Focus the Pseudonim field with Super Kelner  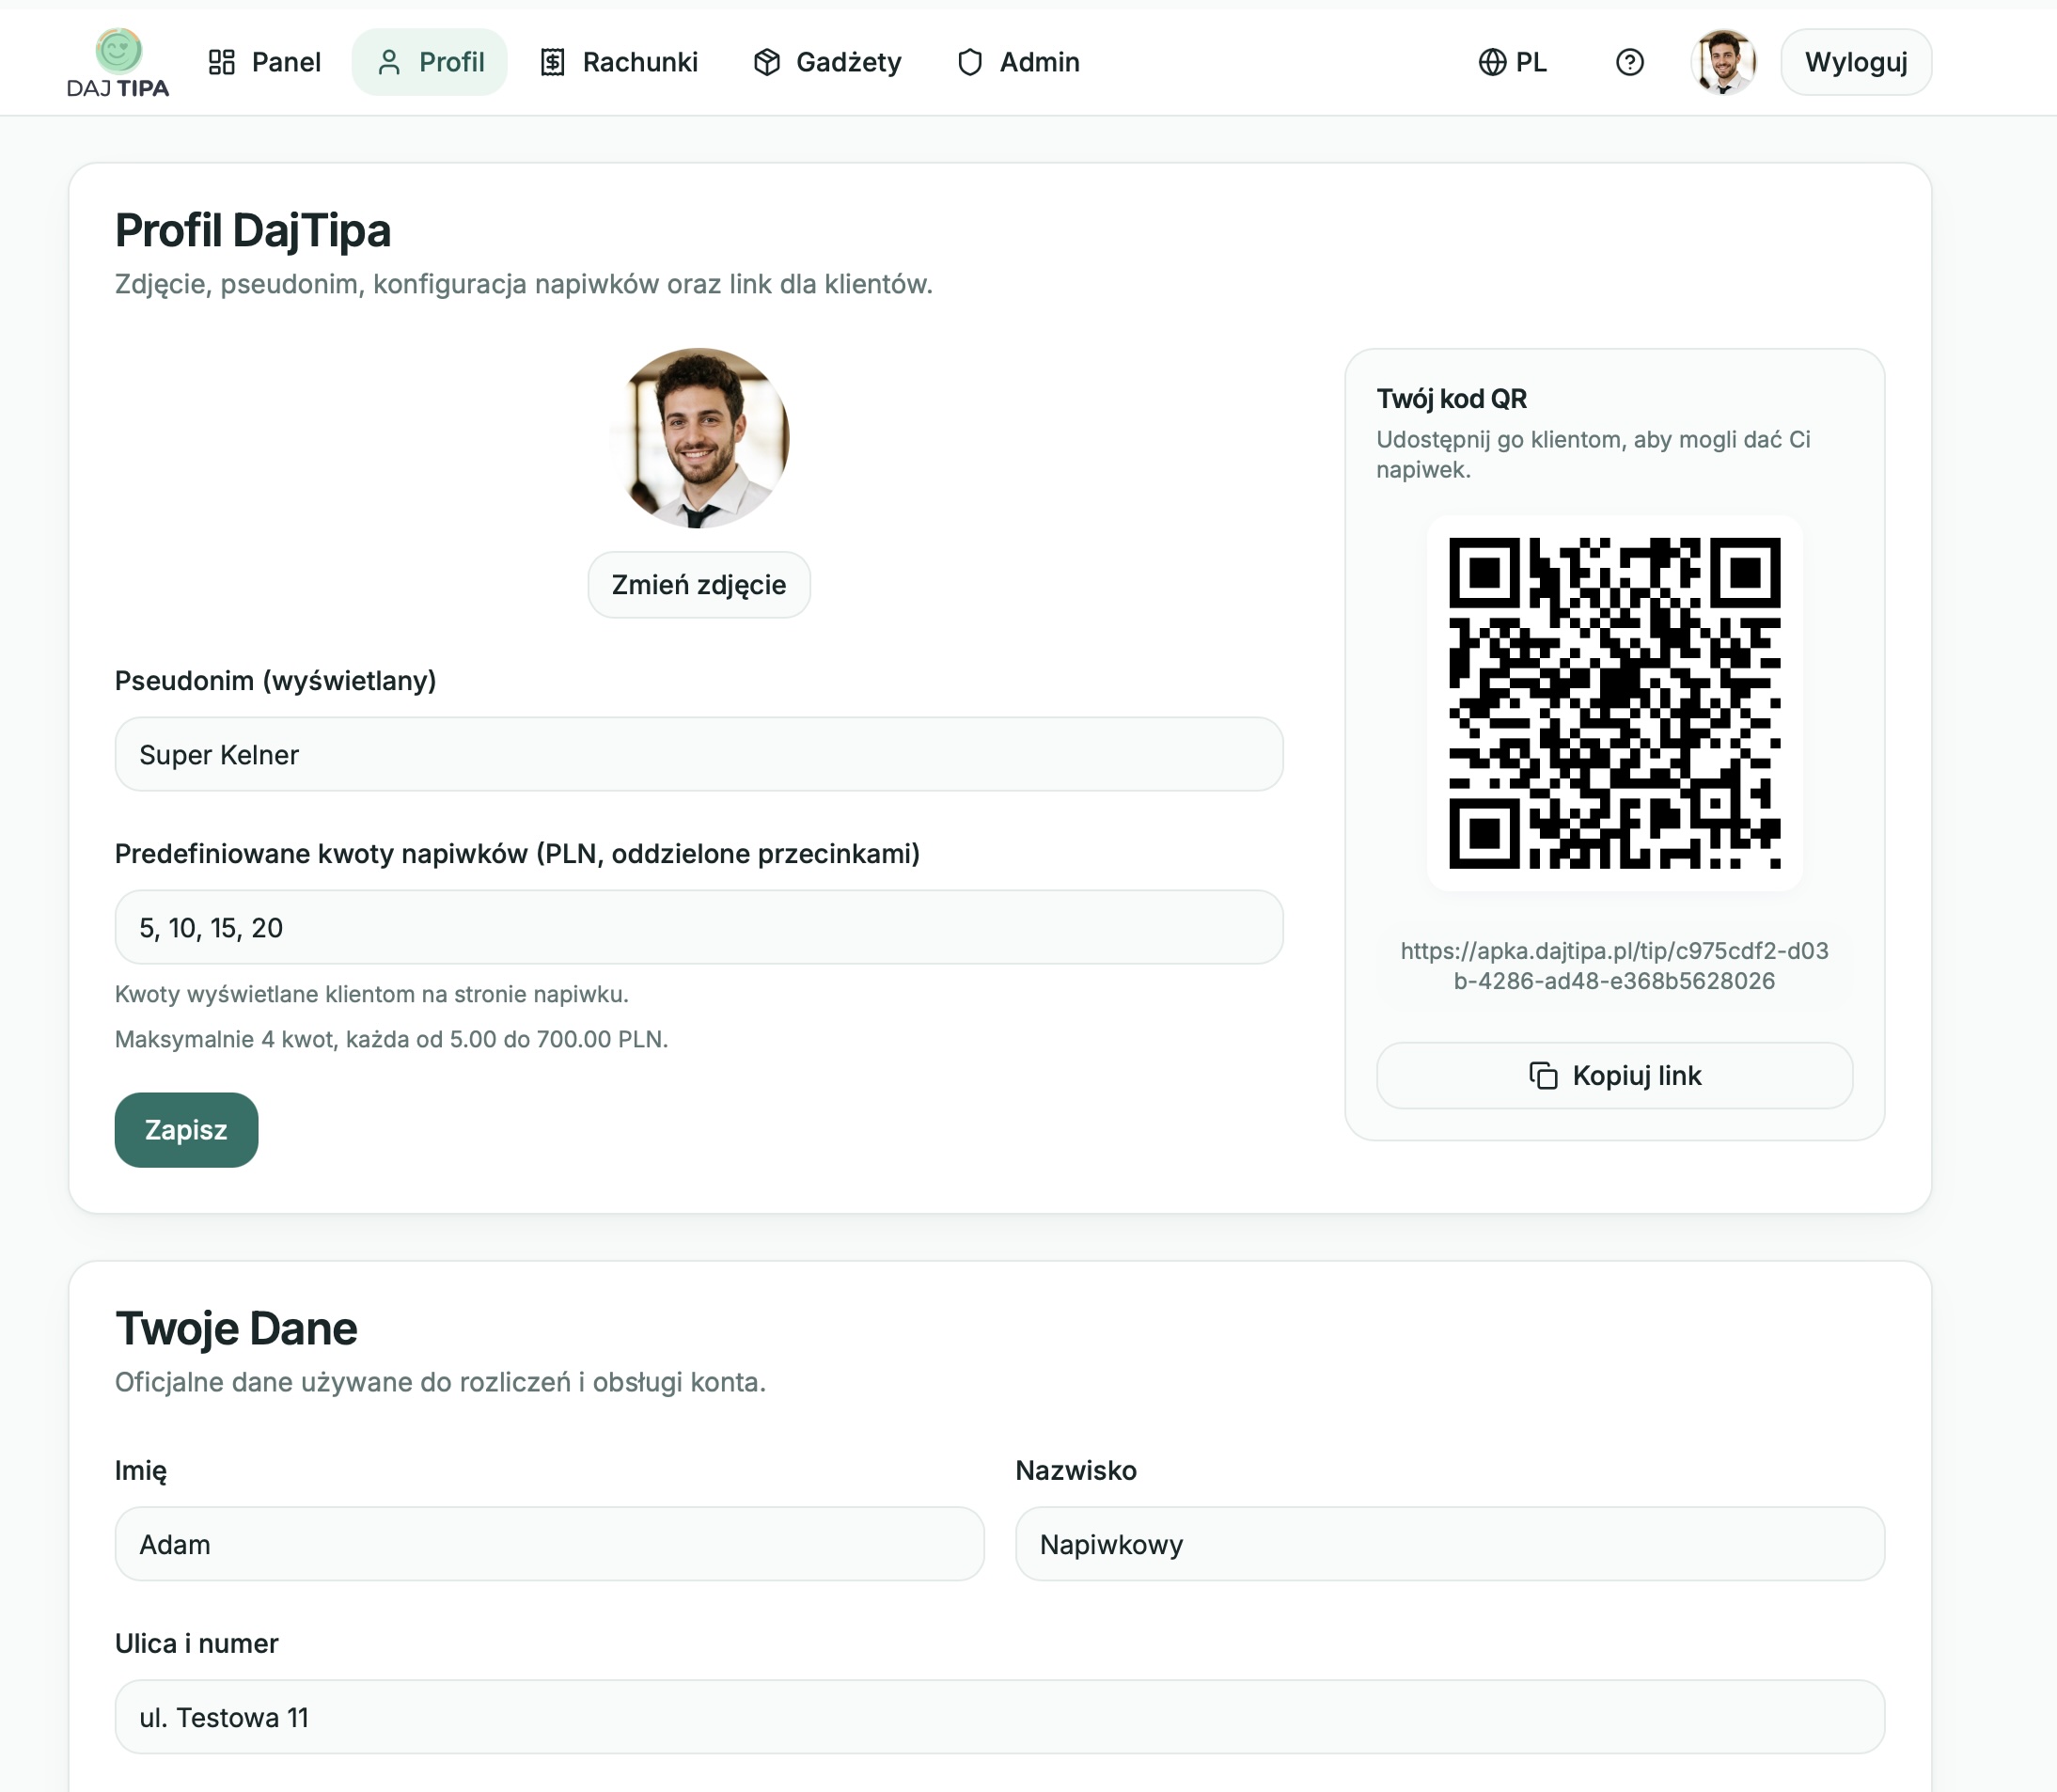pyautogui.click(x=699, y=754)
